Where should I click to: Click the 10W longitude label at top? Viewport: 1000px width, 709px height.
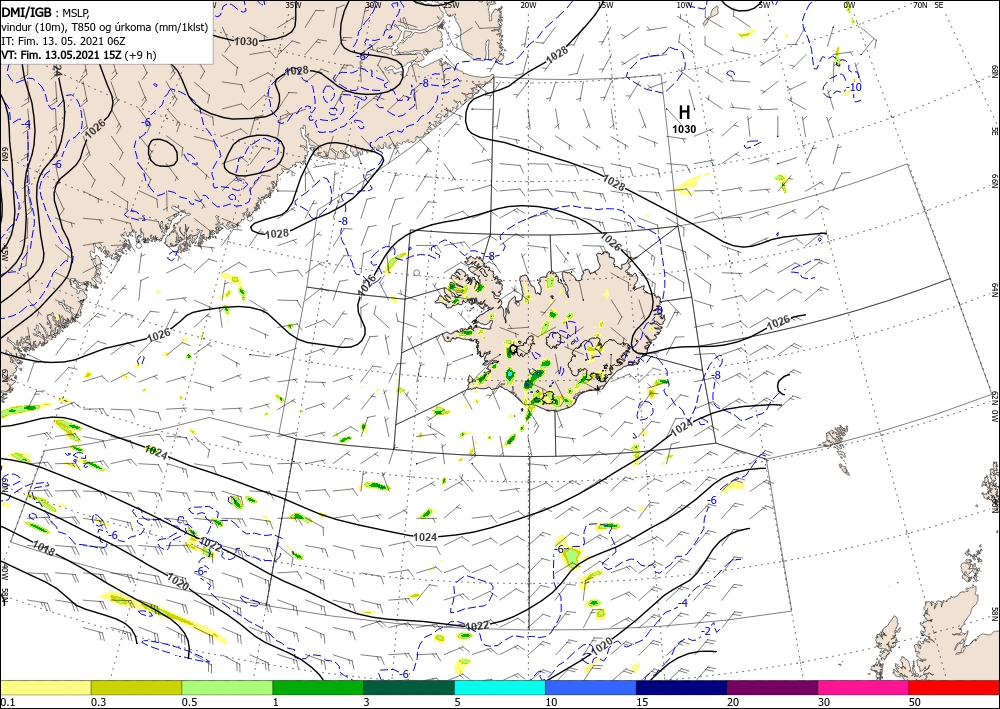pos(684,5)
